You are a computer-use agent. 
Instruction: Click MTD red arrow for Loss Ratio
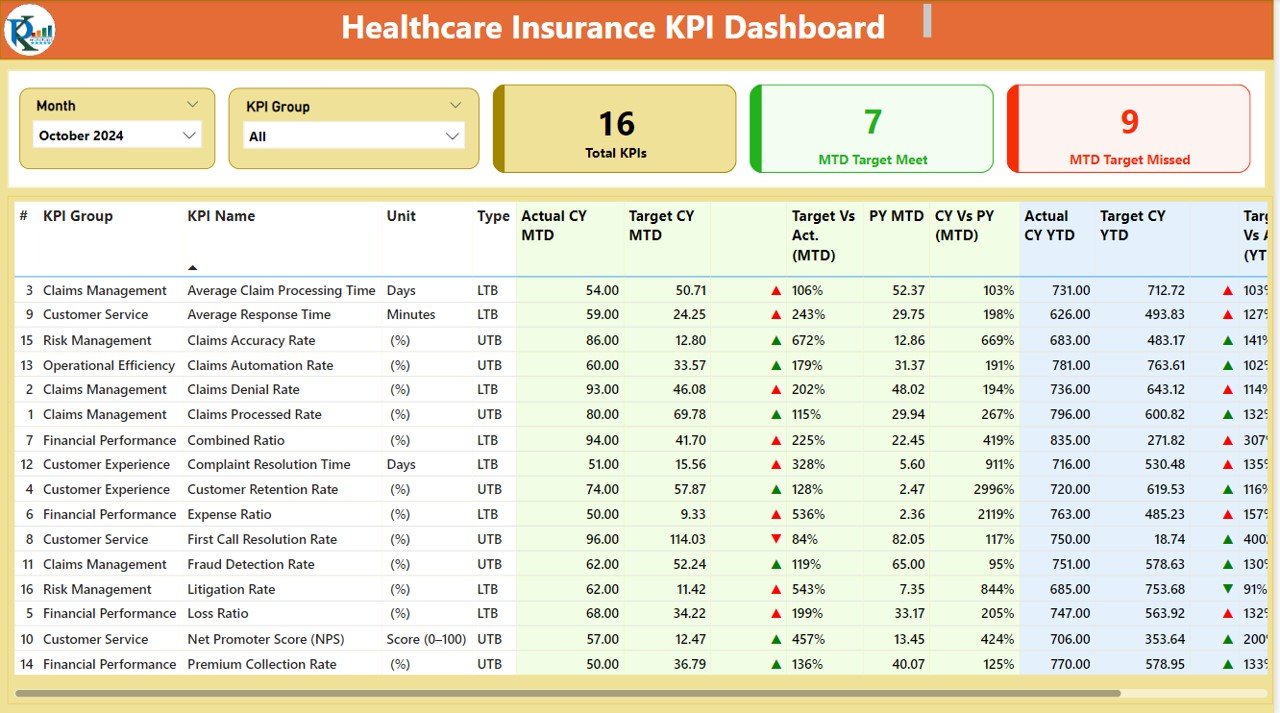776,614
